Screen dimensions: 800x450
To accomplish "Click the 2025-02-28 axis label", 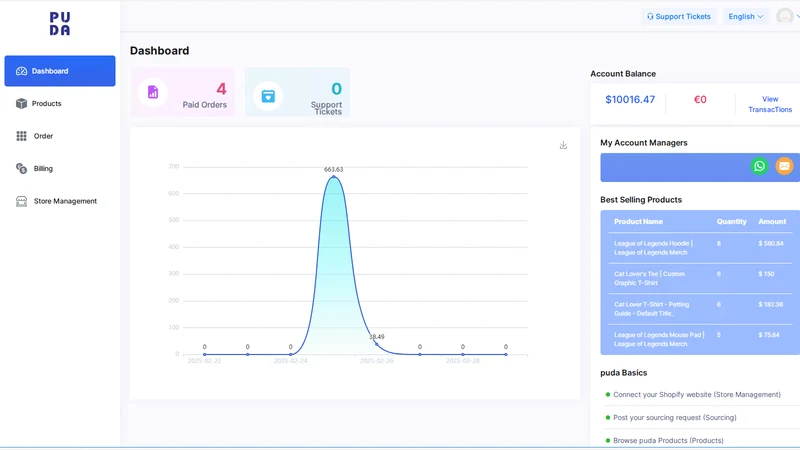I will [x=463, y=361].
